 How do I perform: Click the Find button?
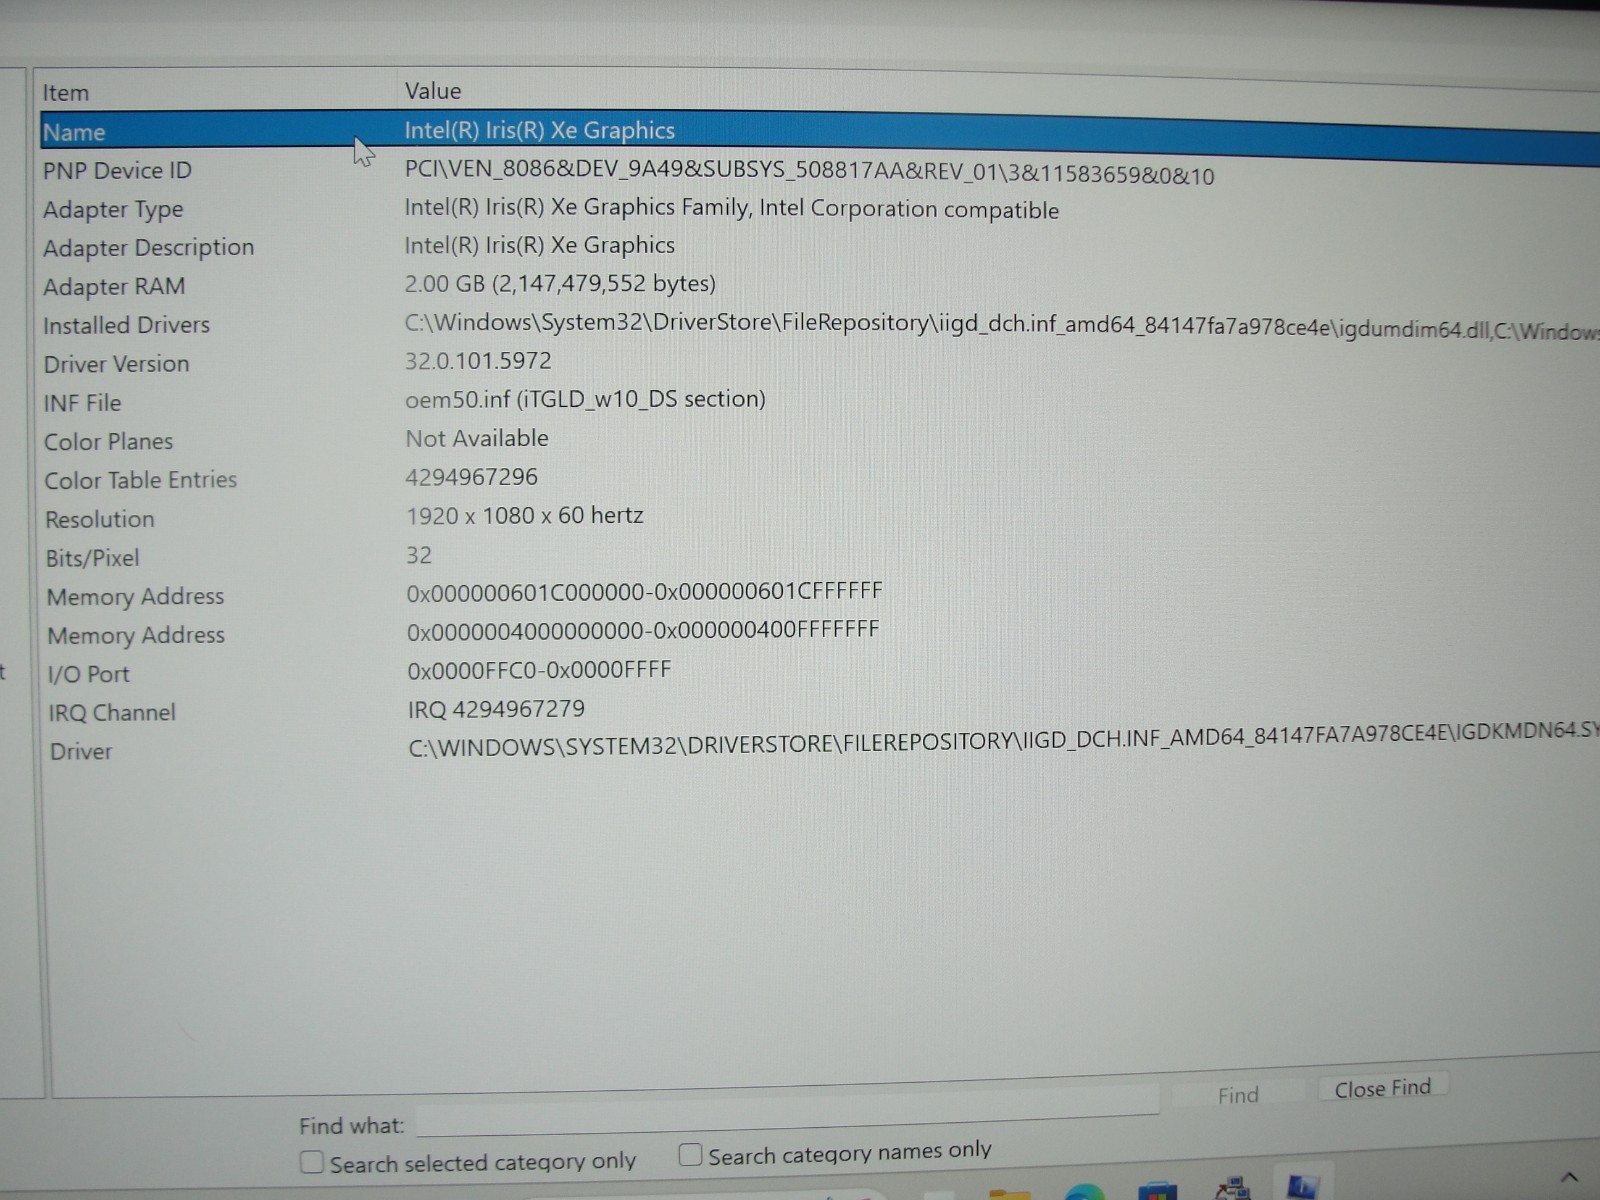pyautogui.click(x=1238, y=1095)
